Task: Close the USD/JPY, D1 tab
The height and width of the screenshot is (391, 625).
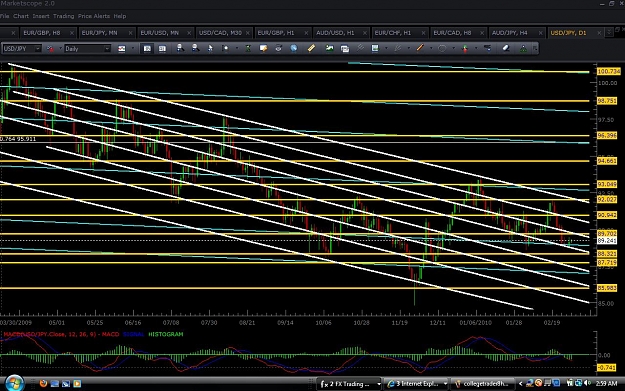Action: 599,33
